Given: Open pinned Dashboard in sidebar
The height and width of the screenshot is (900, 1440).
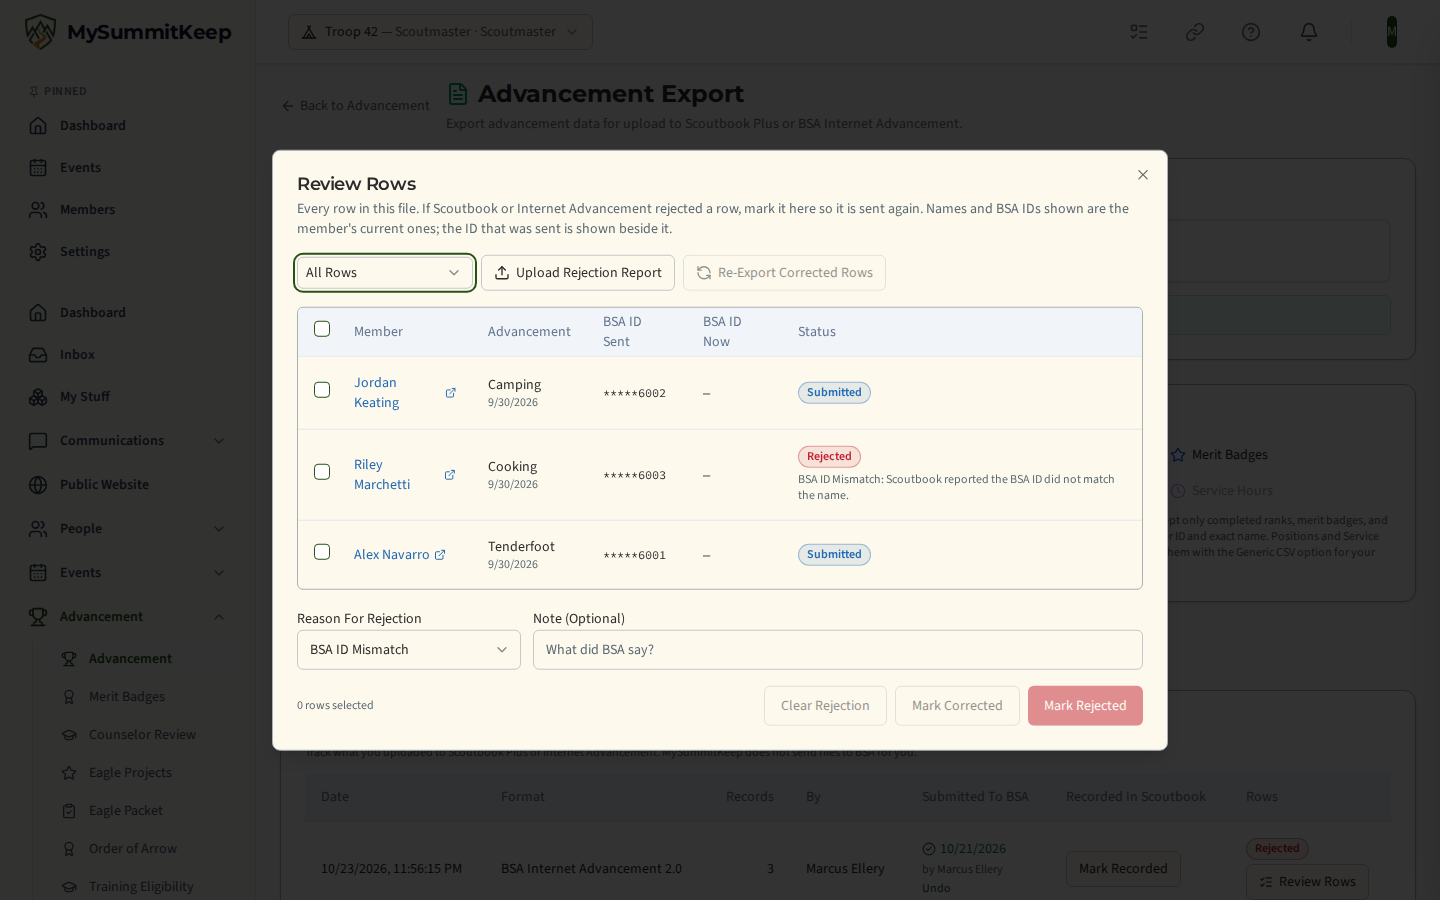Looking at the screenshot, I should click(128, 126).
